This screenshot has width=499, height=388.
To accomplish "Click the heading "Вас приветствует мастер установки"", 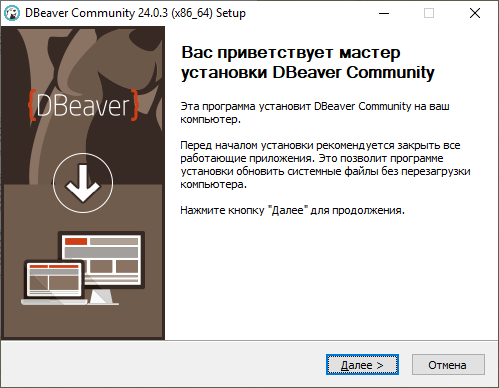I will (x=308, y=63).
